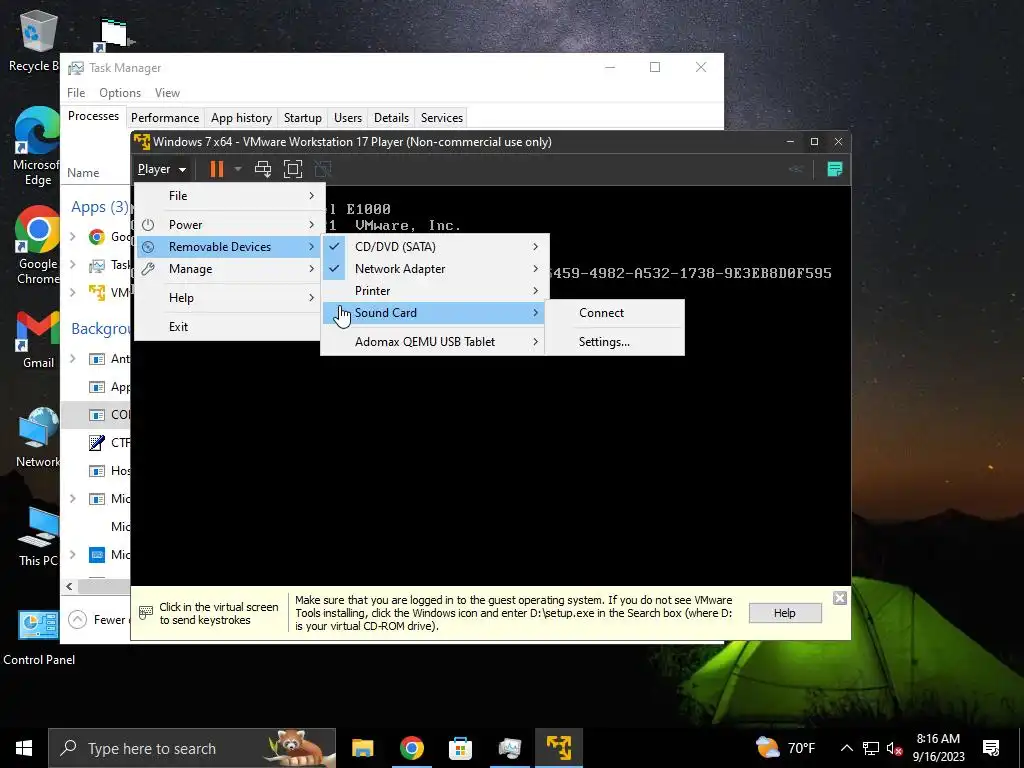Select the Processes tab in Task Manager

(93, 116)
